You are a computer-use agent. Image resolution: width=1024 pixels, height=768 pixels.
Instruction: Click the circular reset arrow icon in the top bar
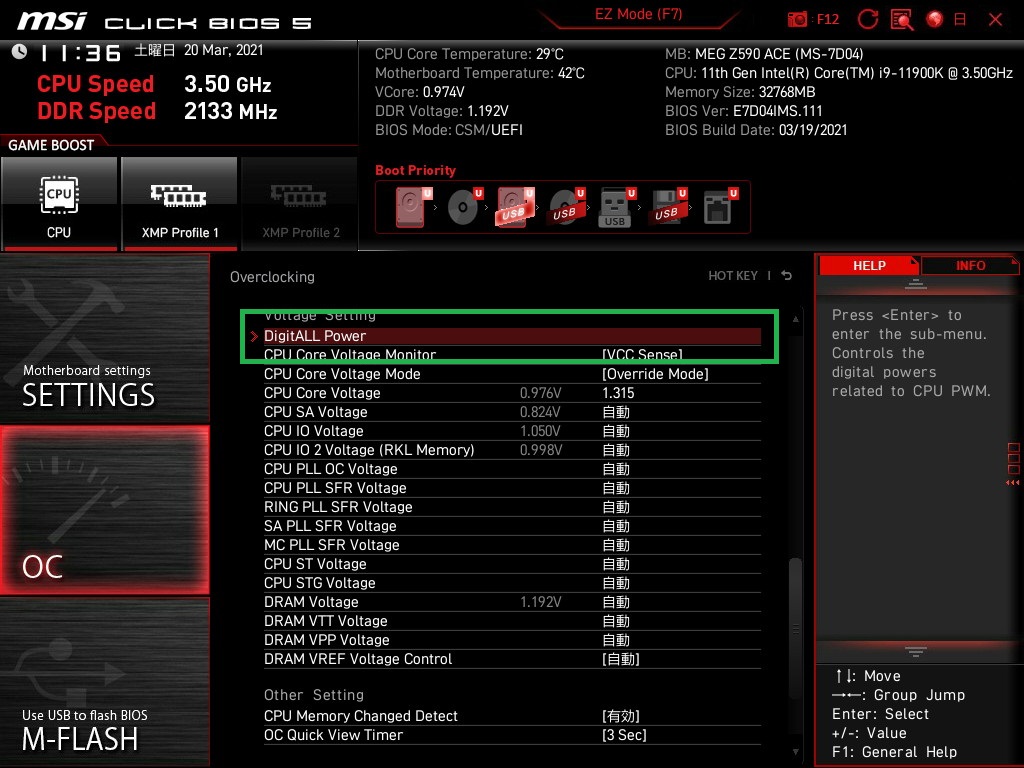(x=867, y=20)
